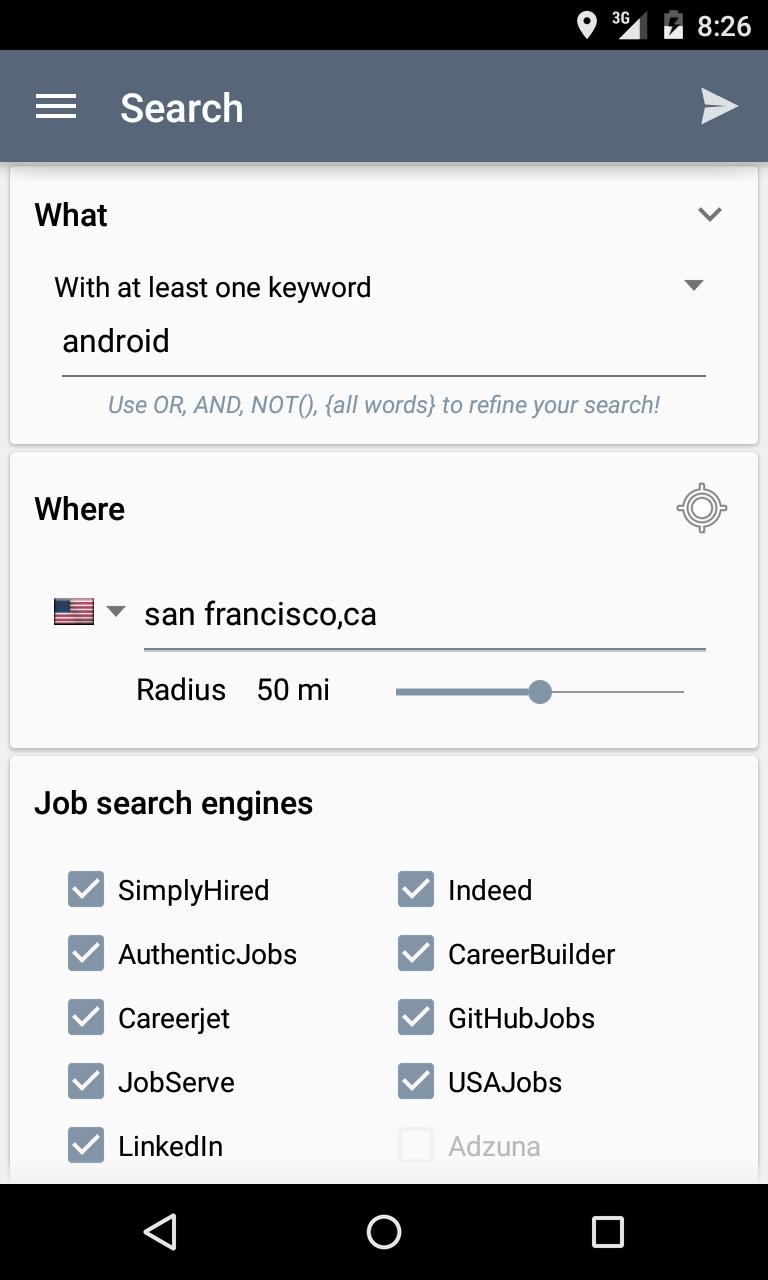768x1280 pixels.
Task: Click the US flag country icon
Action: tap(72, 611)
